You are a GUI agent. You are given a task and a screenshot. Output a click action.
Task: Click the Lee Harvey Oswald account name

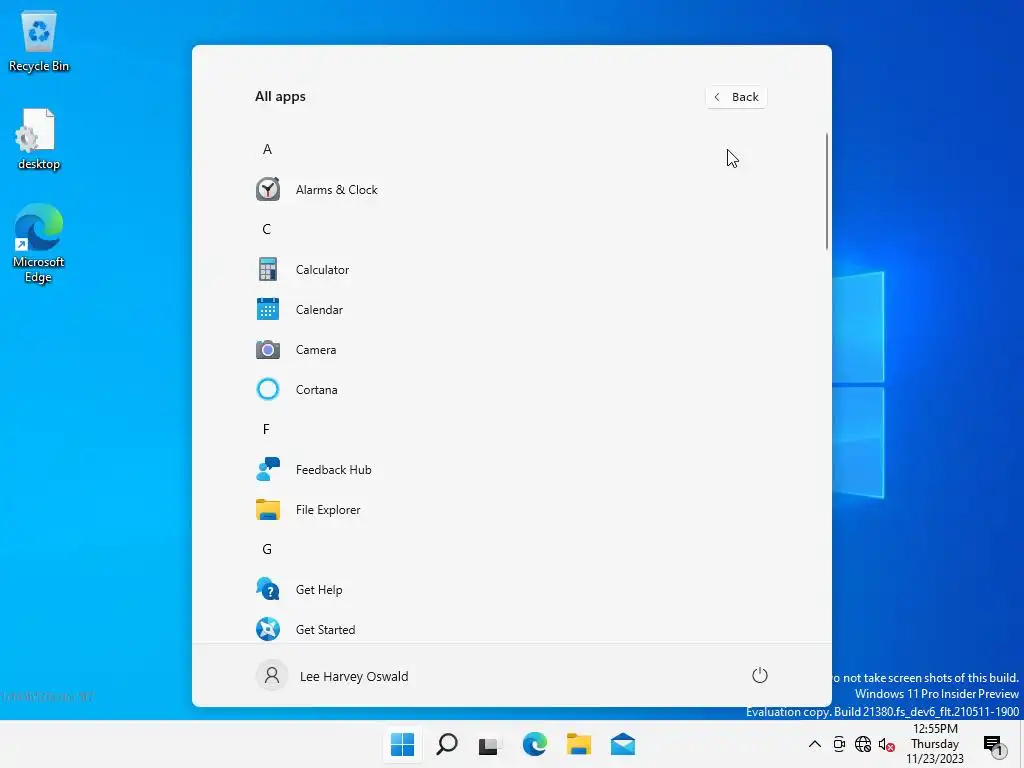tap(354, 676)
